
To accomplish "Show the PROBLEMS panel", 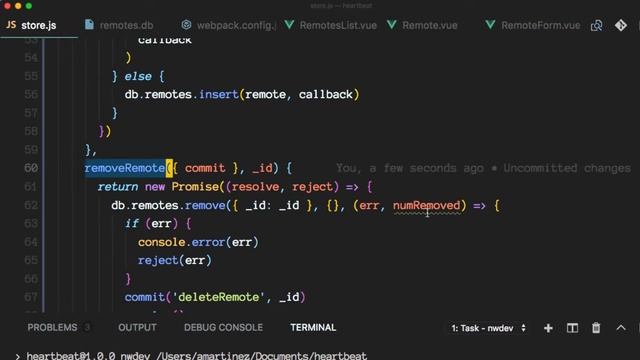I will pos(52,327).
